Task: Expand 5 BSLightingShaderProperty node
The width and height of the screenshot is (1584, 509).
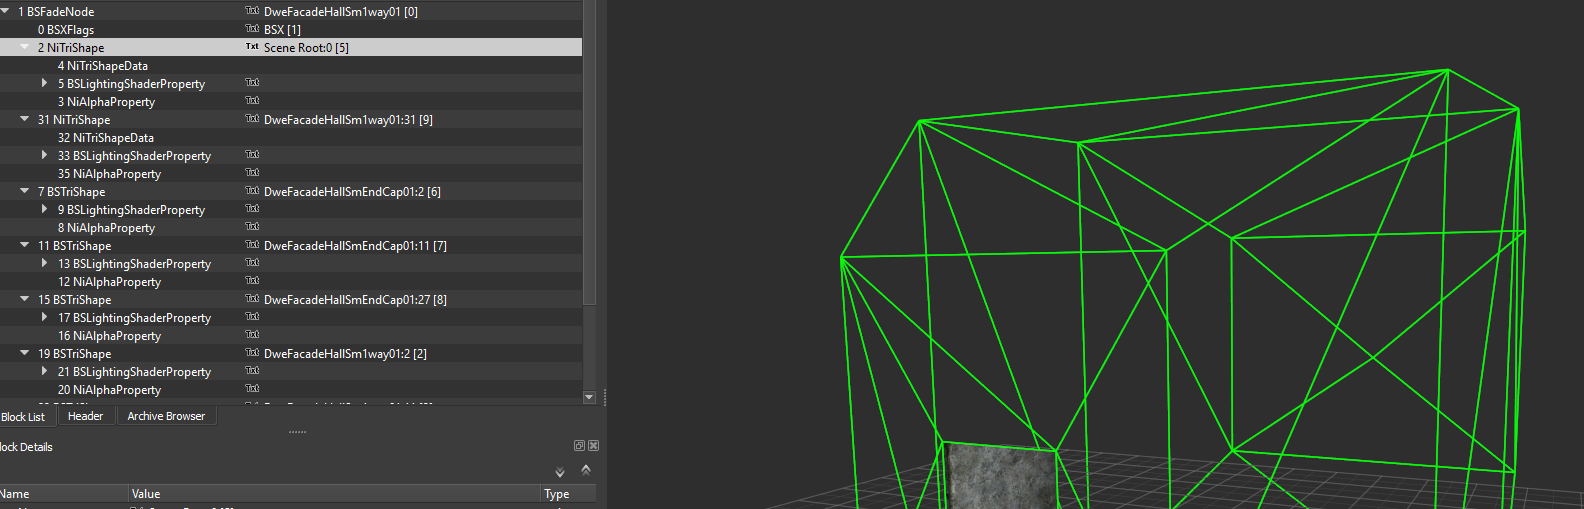Action: click(44, 83)
